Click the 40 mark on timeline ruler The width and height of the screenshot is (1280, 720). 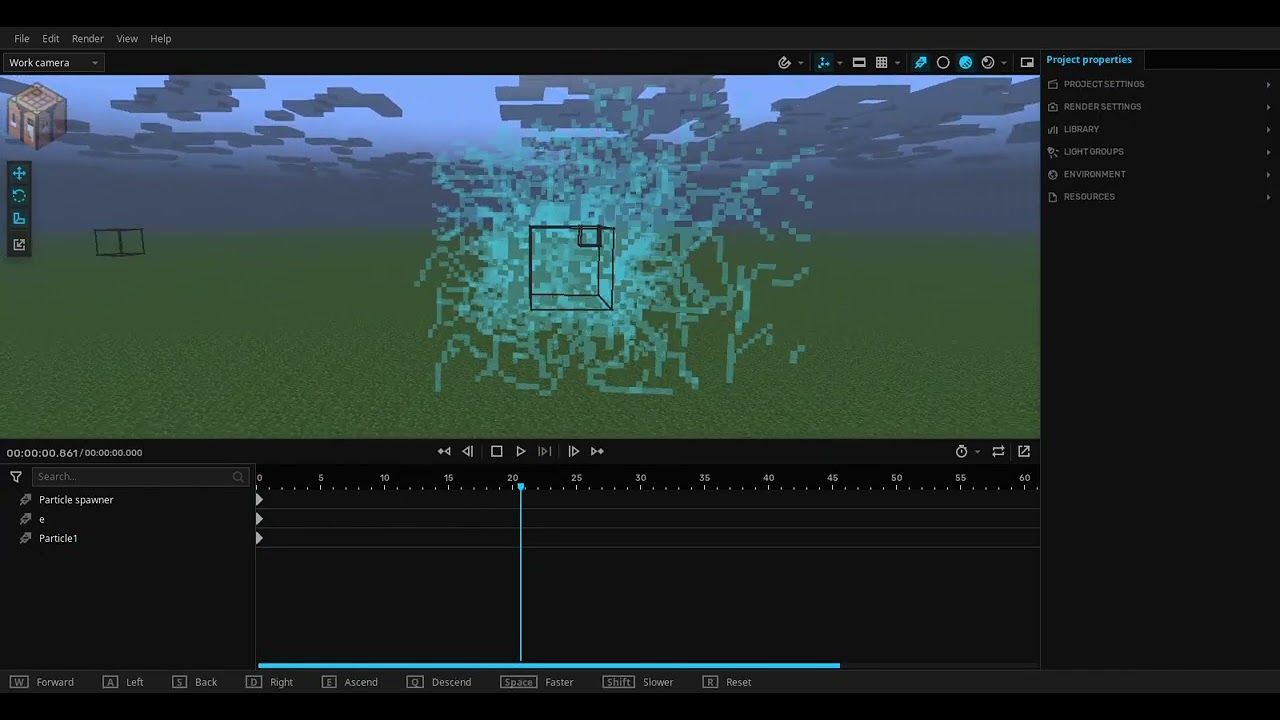pyautogui.click(x=768, y=478)
